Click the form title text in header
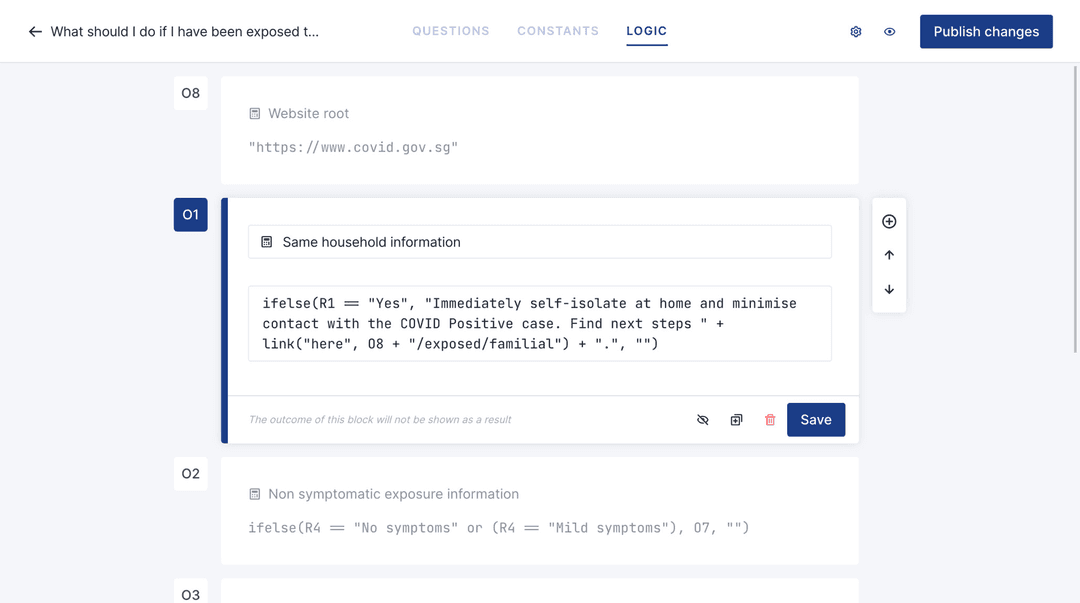 pyautogui.click(x=185, y=32)
